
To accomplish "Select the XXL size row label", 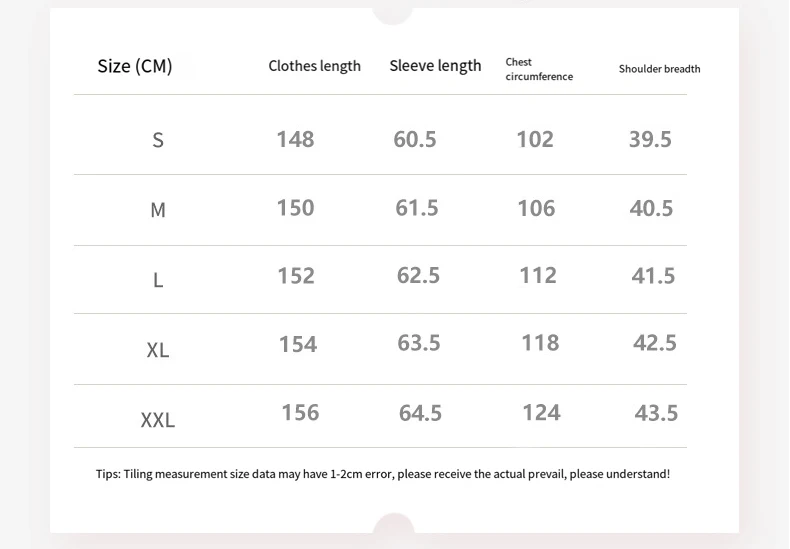I will coord(158,421).
